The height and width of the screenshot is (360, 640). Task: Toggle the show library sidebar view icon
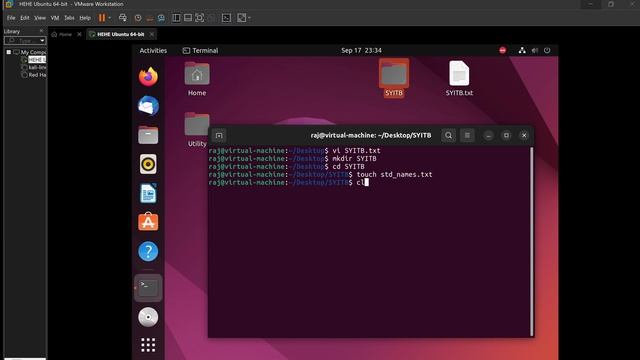[x=176, y=18]
